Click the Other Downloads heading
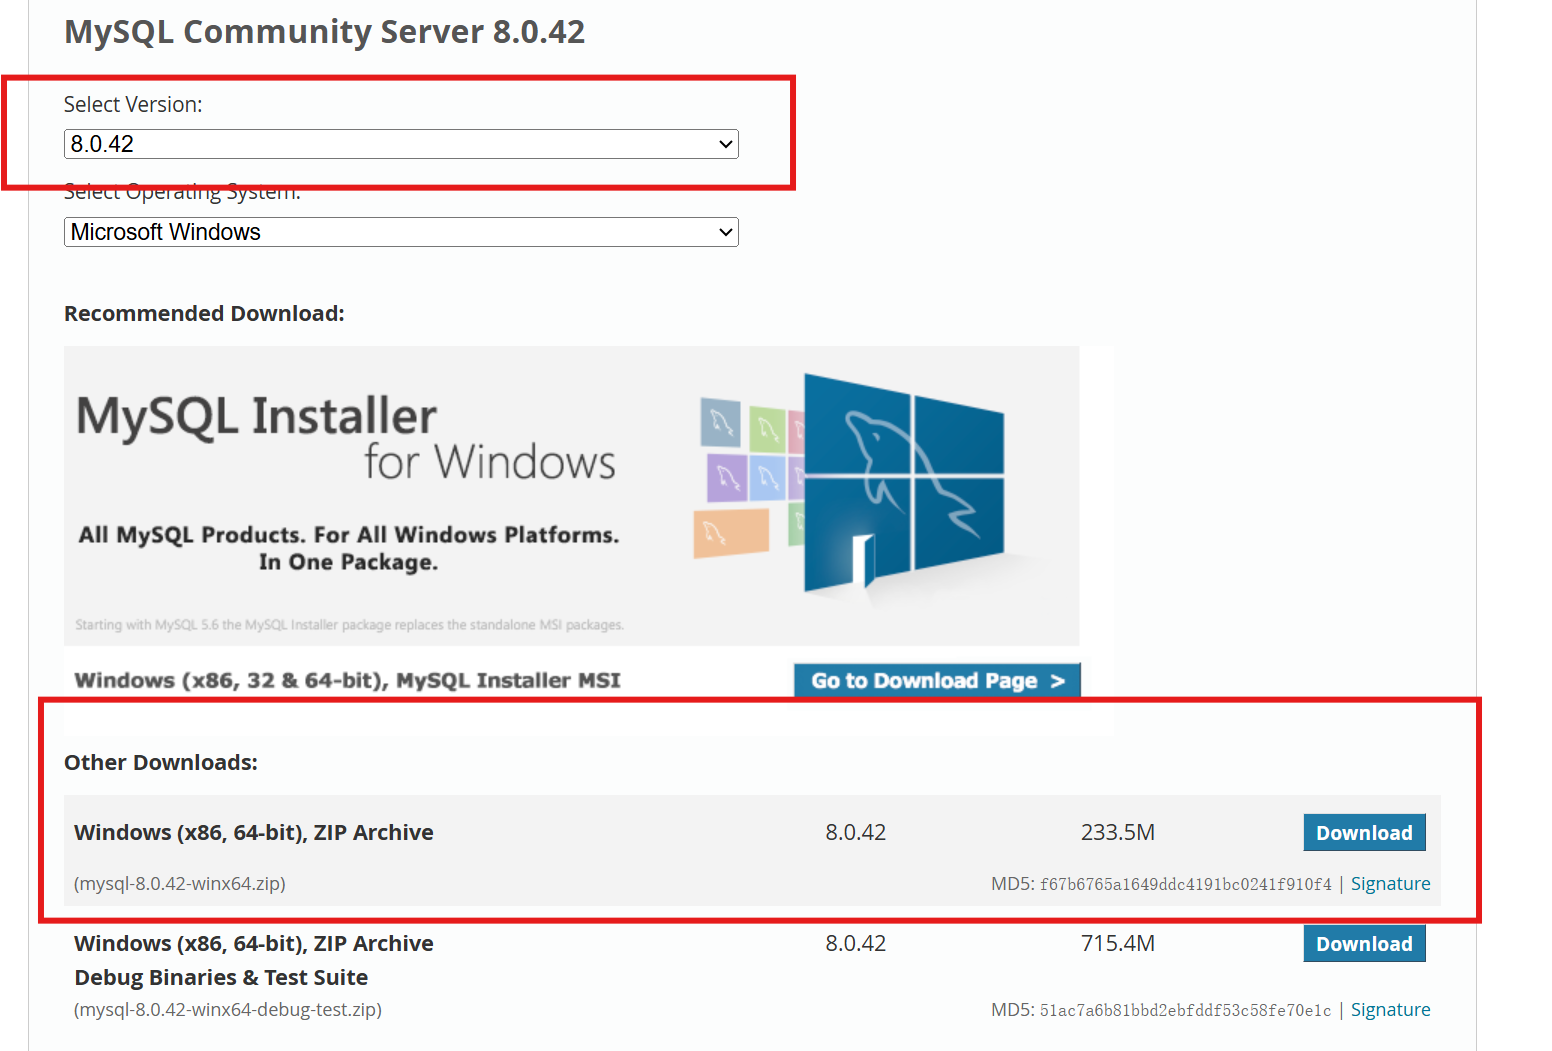The image size is (1552, 1051). pyautogui.click(x=161, y=762)
